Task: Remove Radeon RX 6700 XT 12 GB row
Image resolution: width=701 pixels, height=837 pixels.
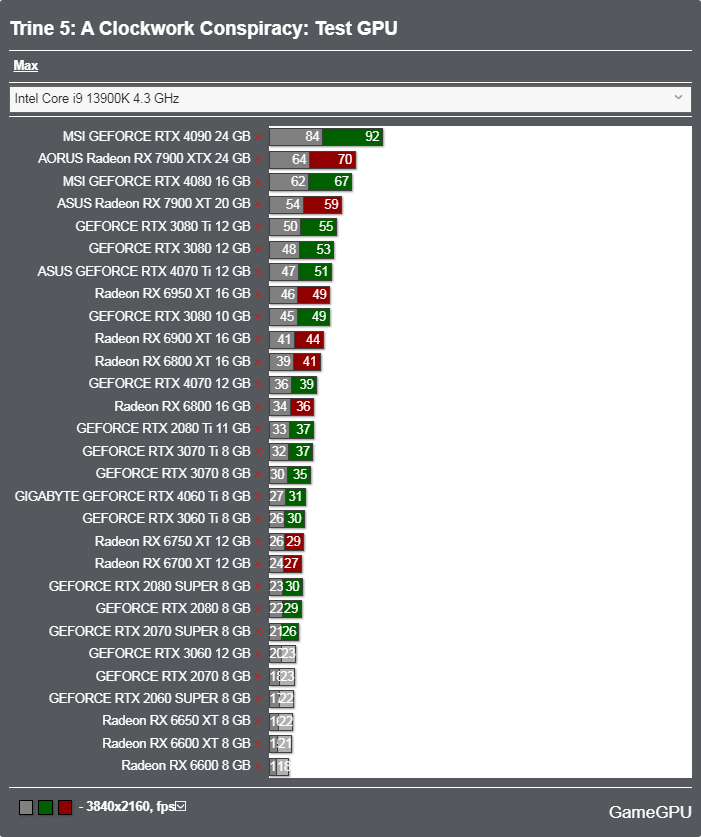Action: (x=258, y=564)
